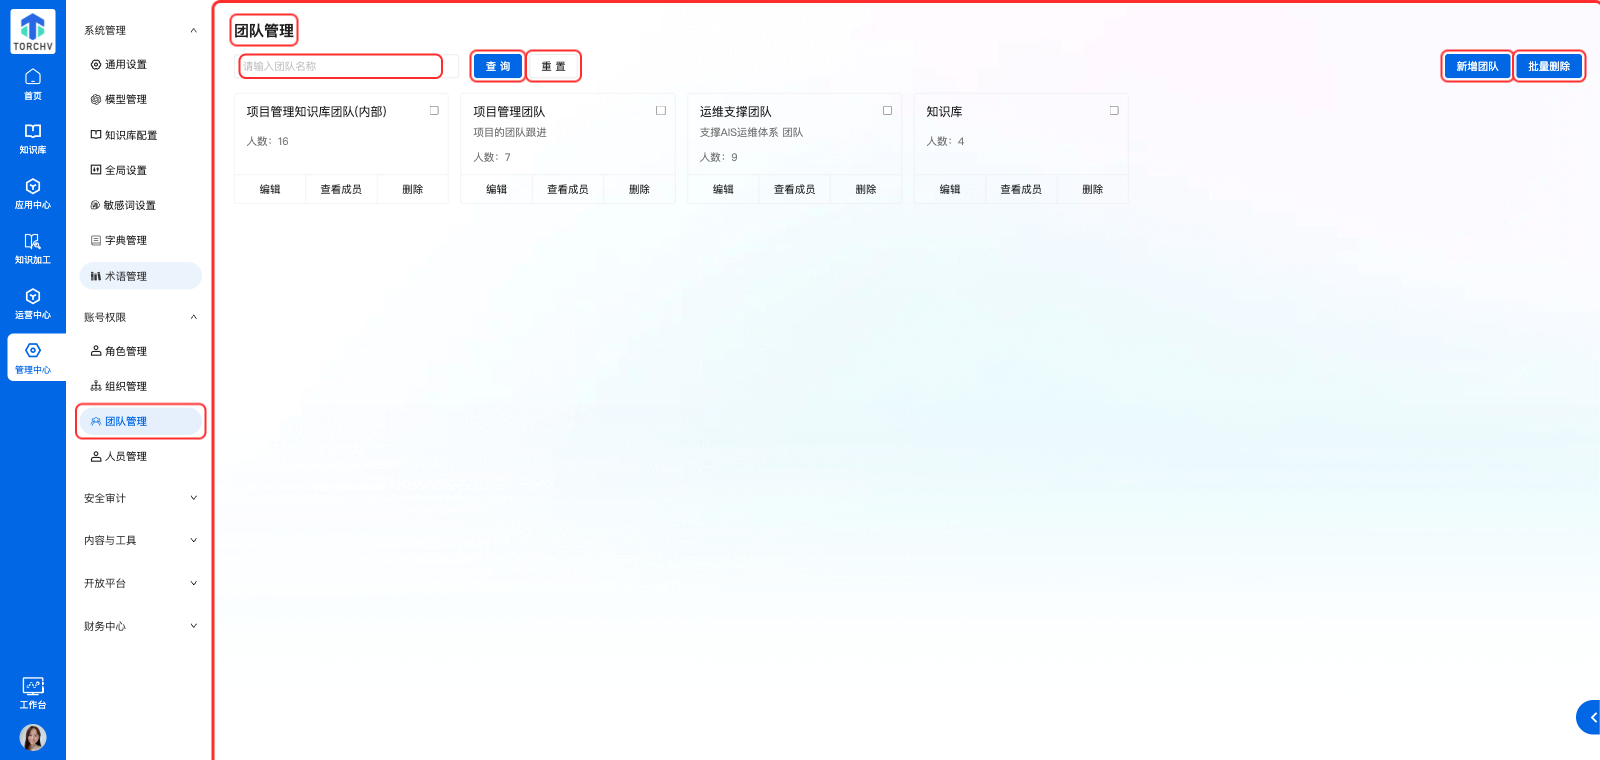
Task: Open 知识加工 in left rail
Action: pos(33,249)
